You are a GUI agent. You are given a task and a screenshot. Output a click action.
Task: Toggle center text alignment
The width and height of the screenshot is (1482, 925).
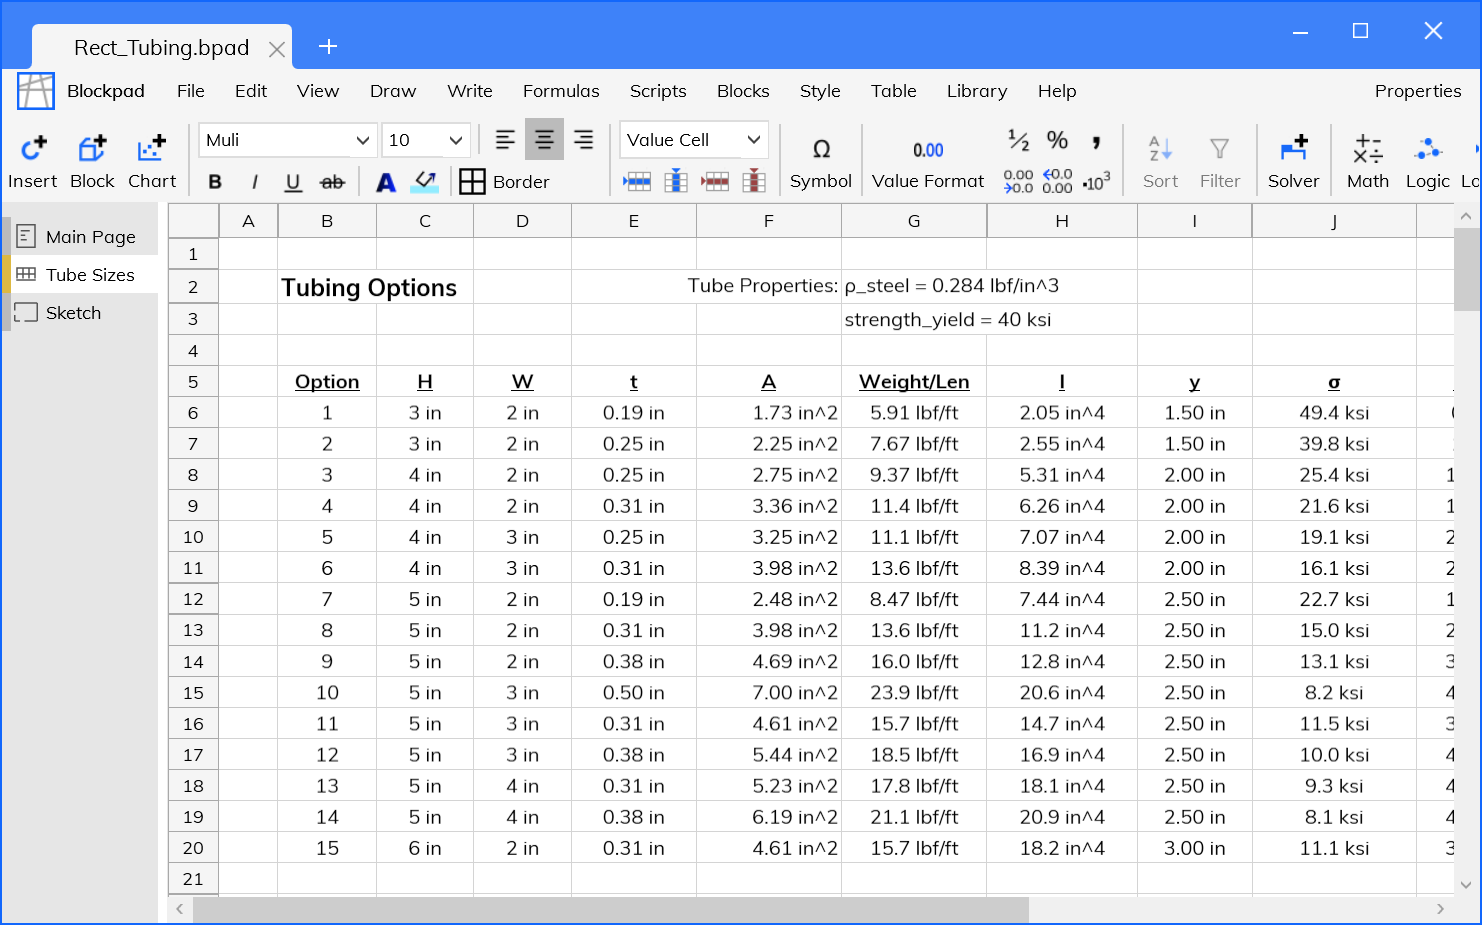pyautogui.click(x=544, y=140)
